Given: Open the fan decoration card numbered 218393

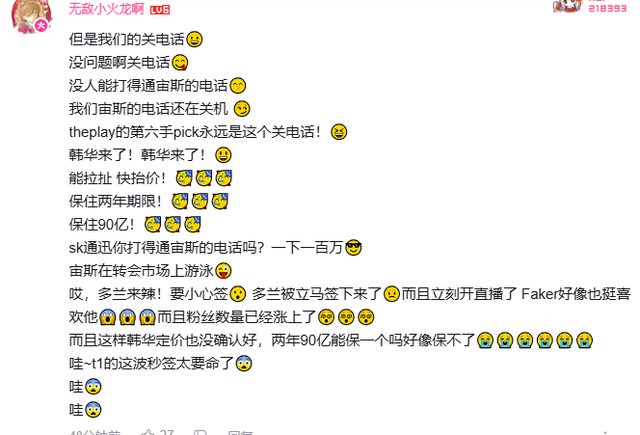Looking at the screenshot, I should [x=590, y=7].
